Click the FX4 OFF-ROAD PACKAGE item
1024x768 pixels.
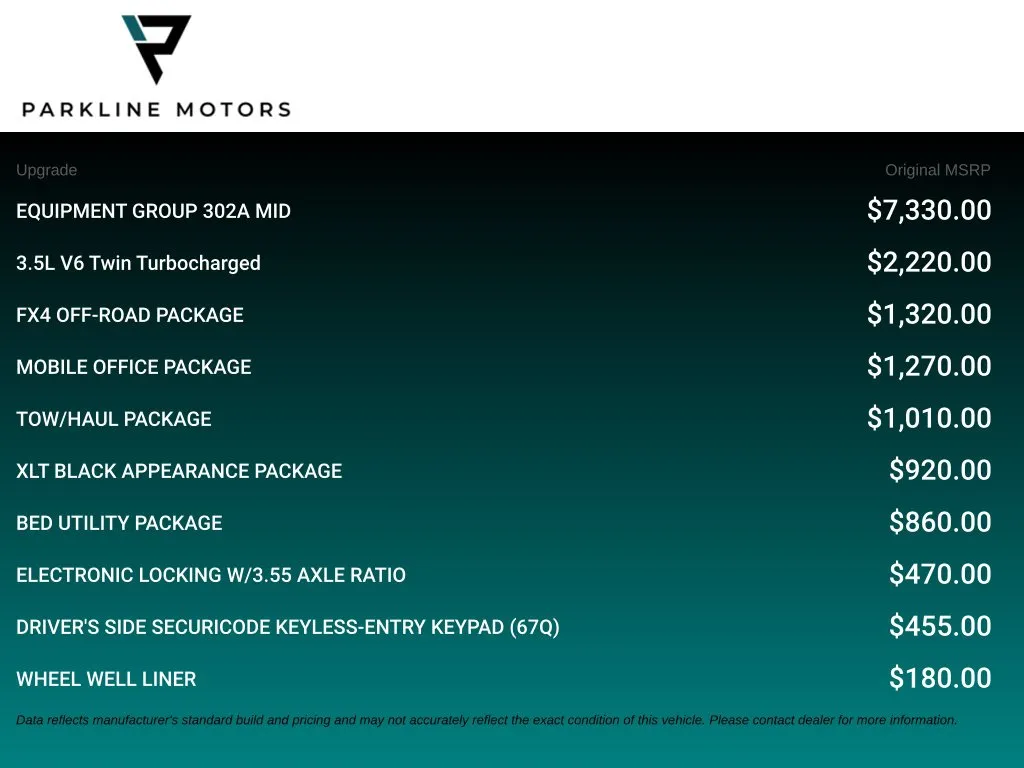(x=130, y=315)
